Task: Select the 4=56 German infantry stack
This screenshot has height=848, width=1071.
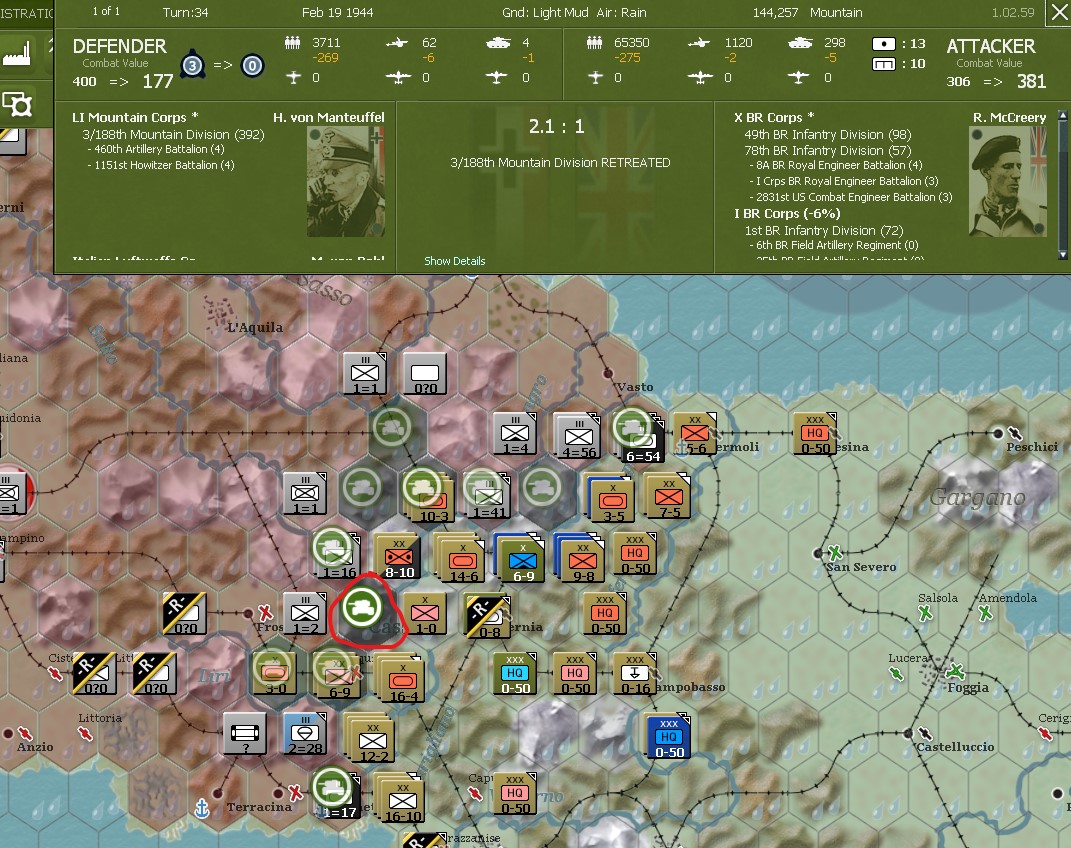Action: (x=578, y=435)
